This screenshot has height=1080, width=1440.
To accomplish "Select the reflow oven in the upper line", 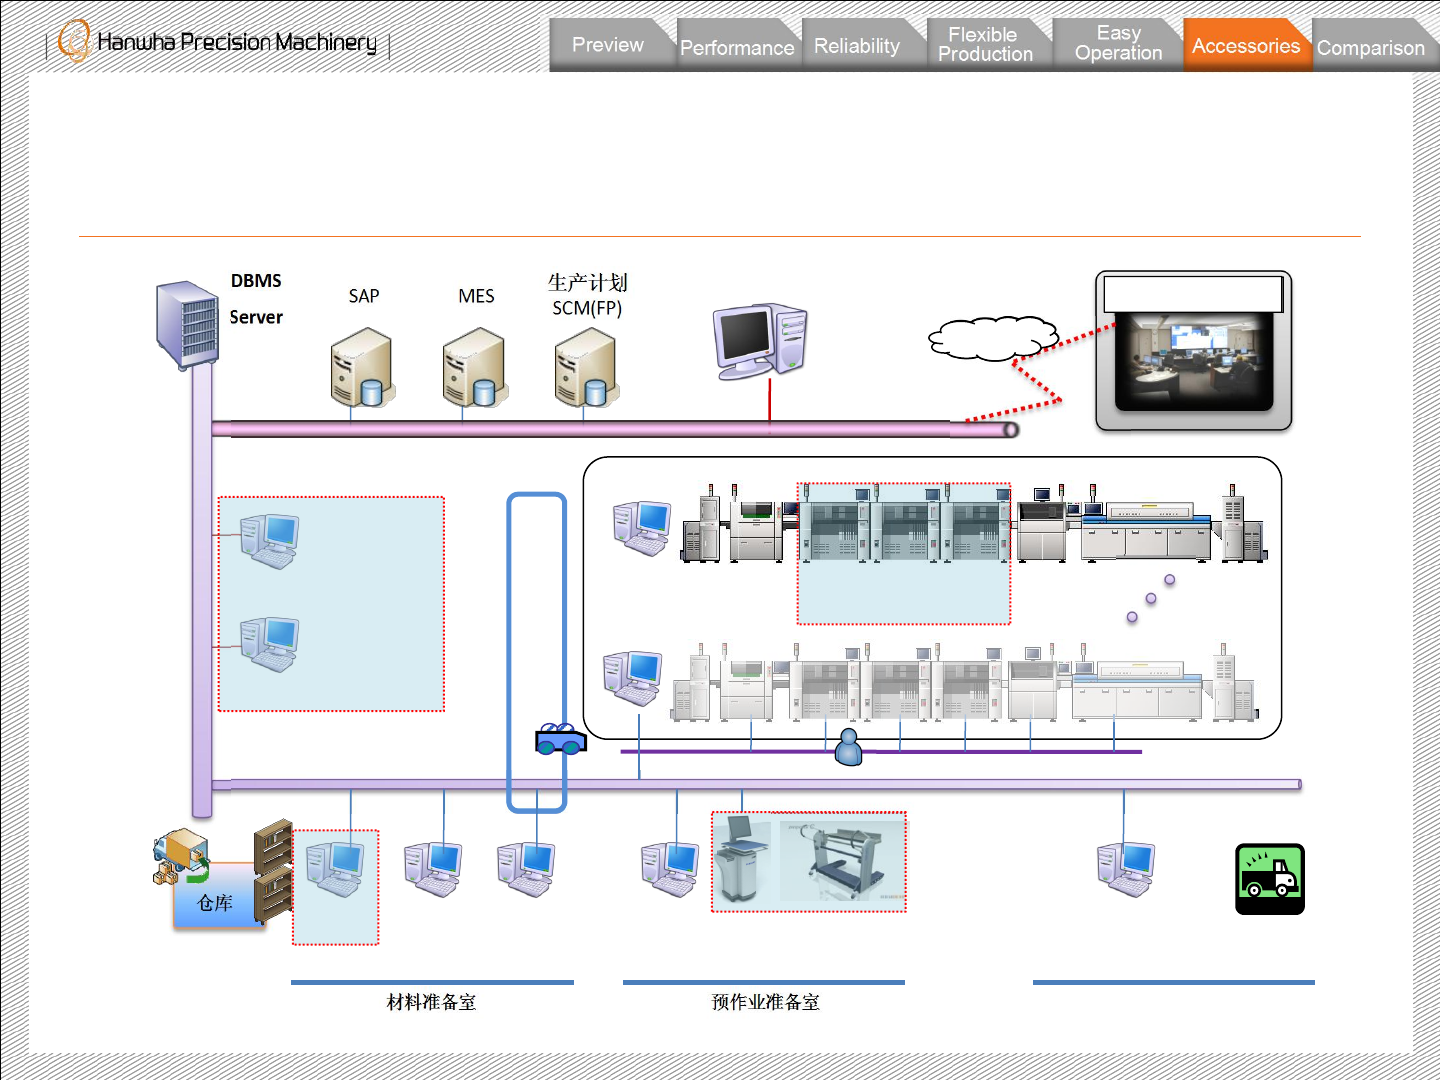I will click(1147, 529).
